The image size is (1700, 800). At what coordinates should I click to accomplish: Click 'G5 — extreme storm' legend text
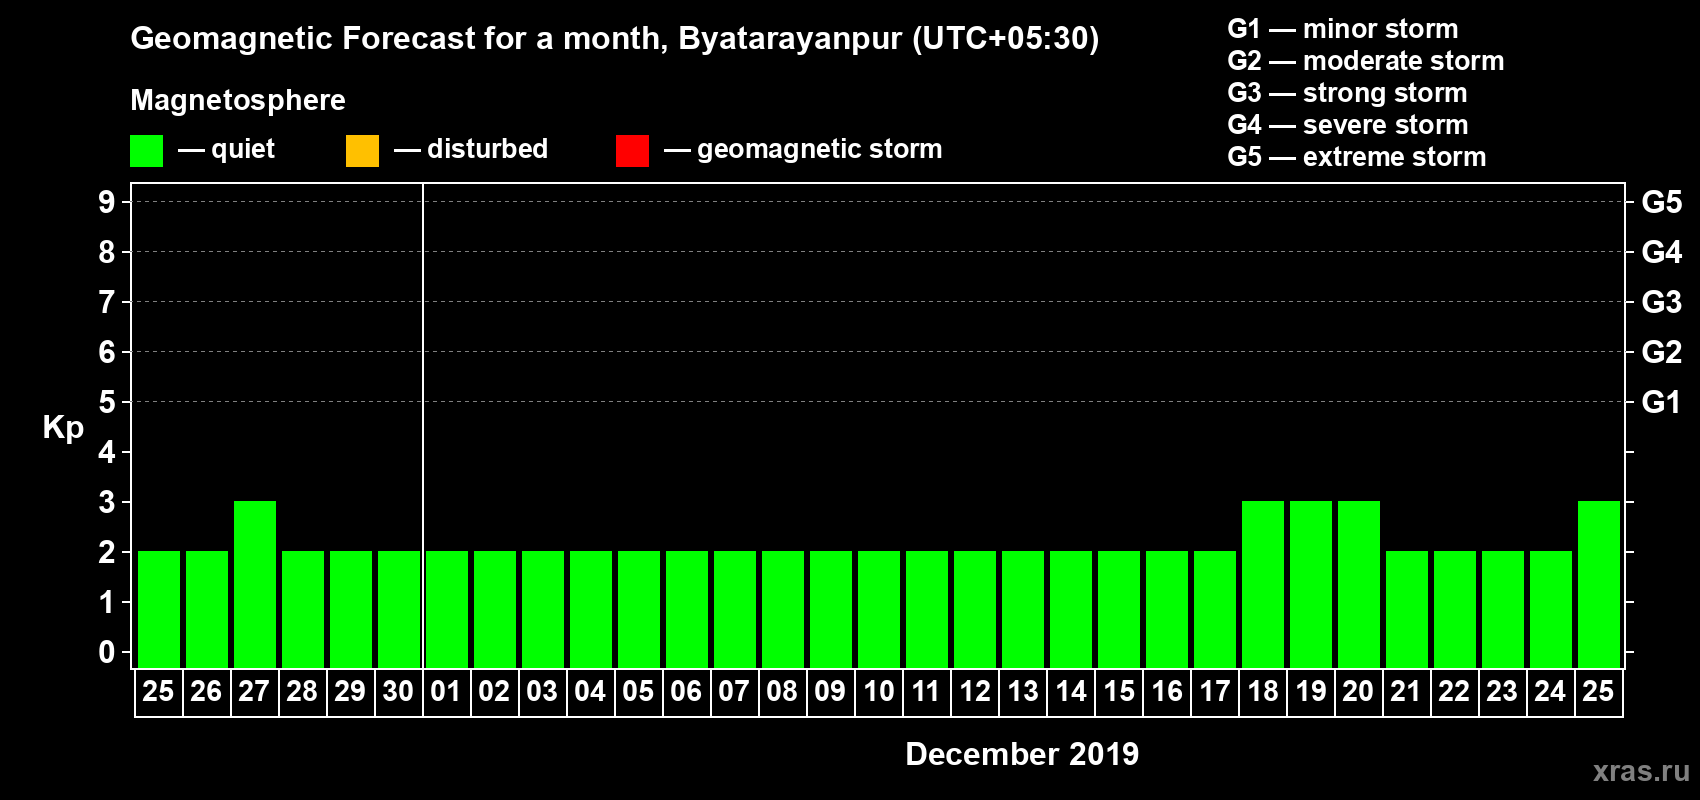coord(1356,157)
